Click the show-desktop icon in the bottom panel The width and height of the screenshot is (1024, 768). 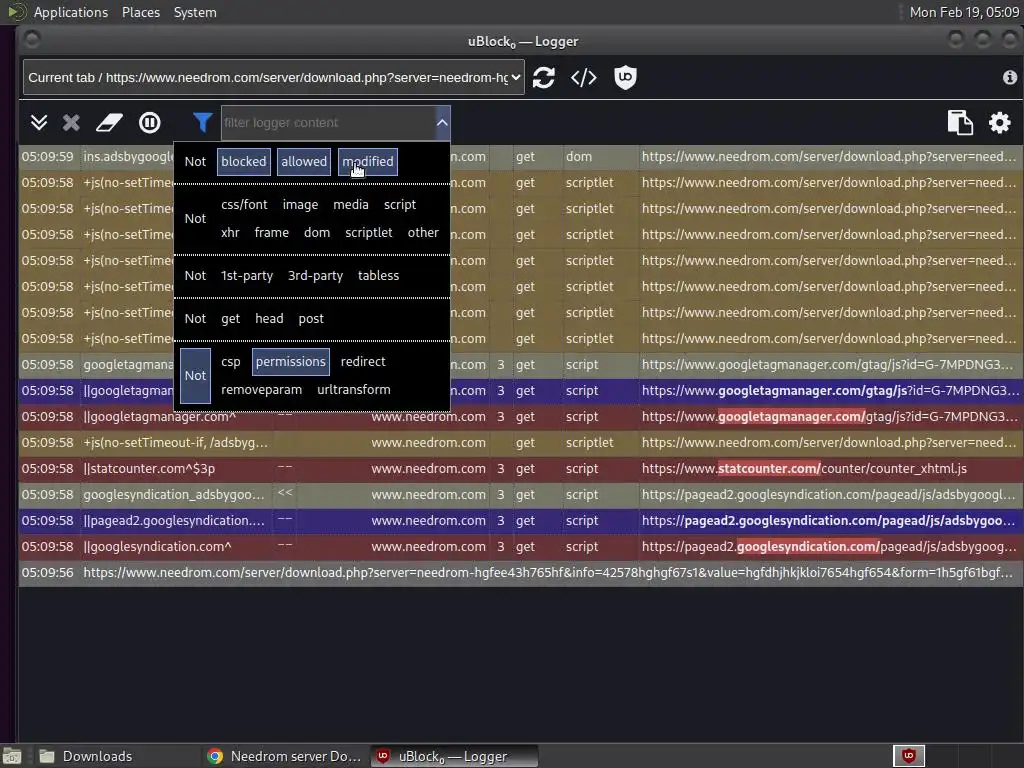pyautogui.click(x=12, y=756)
